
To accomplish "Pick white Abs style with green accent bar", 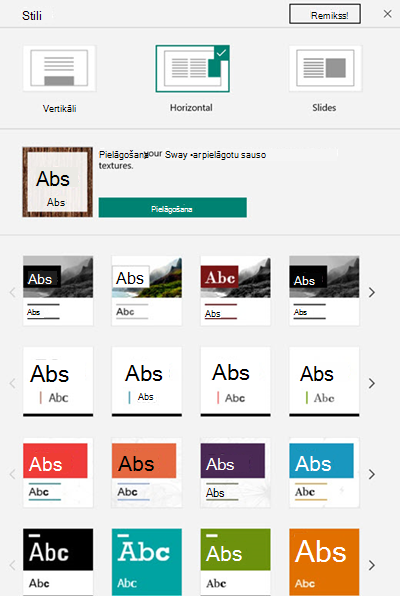I will click(324, 382).
